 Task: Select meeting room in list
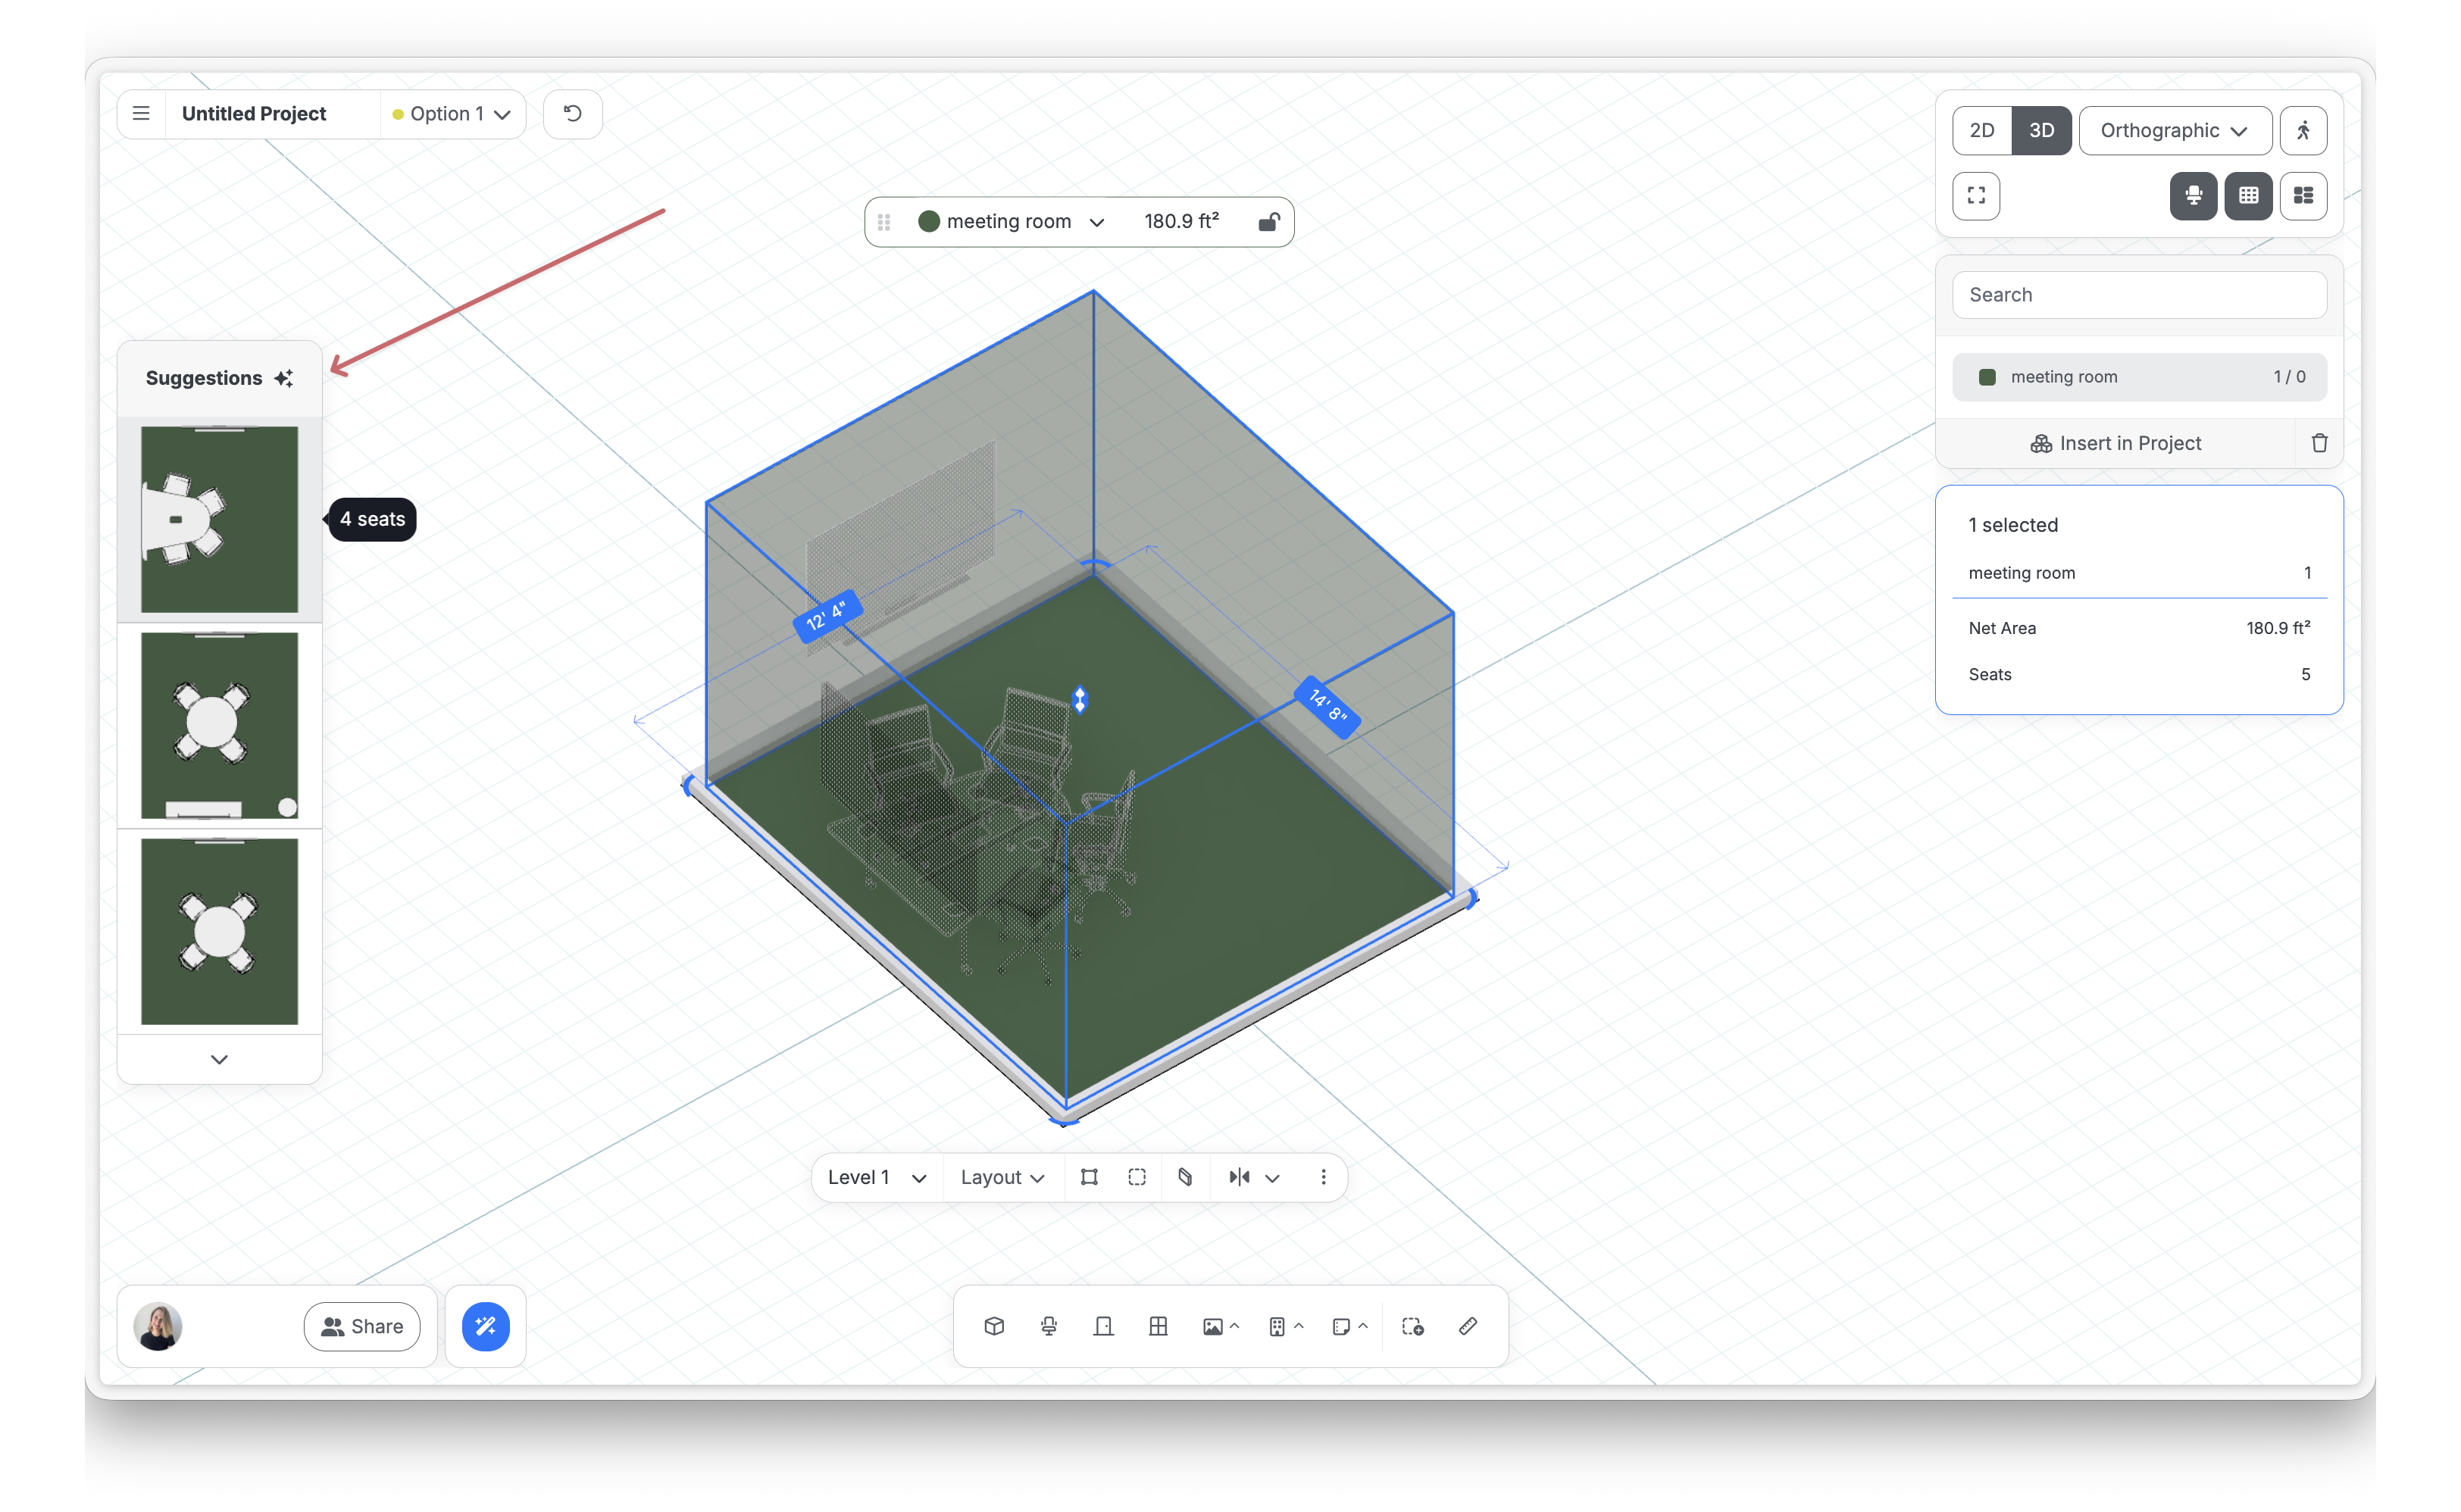click(2139, 377)
